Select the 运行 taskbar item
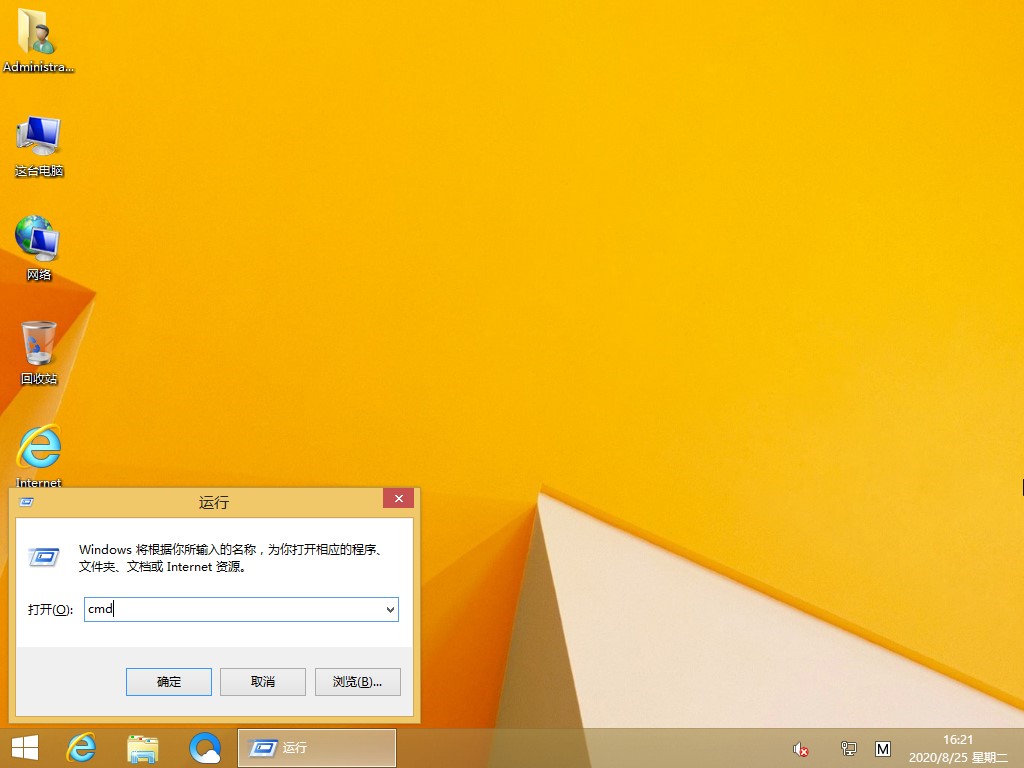Screen dimensions: 1024x768 pos(316,747)
